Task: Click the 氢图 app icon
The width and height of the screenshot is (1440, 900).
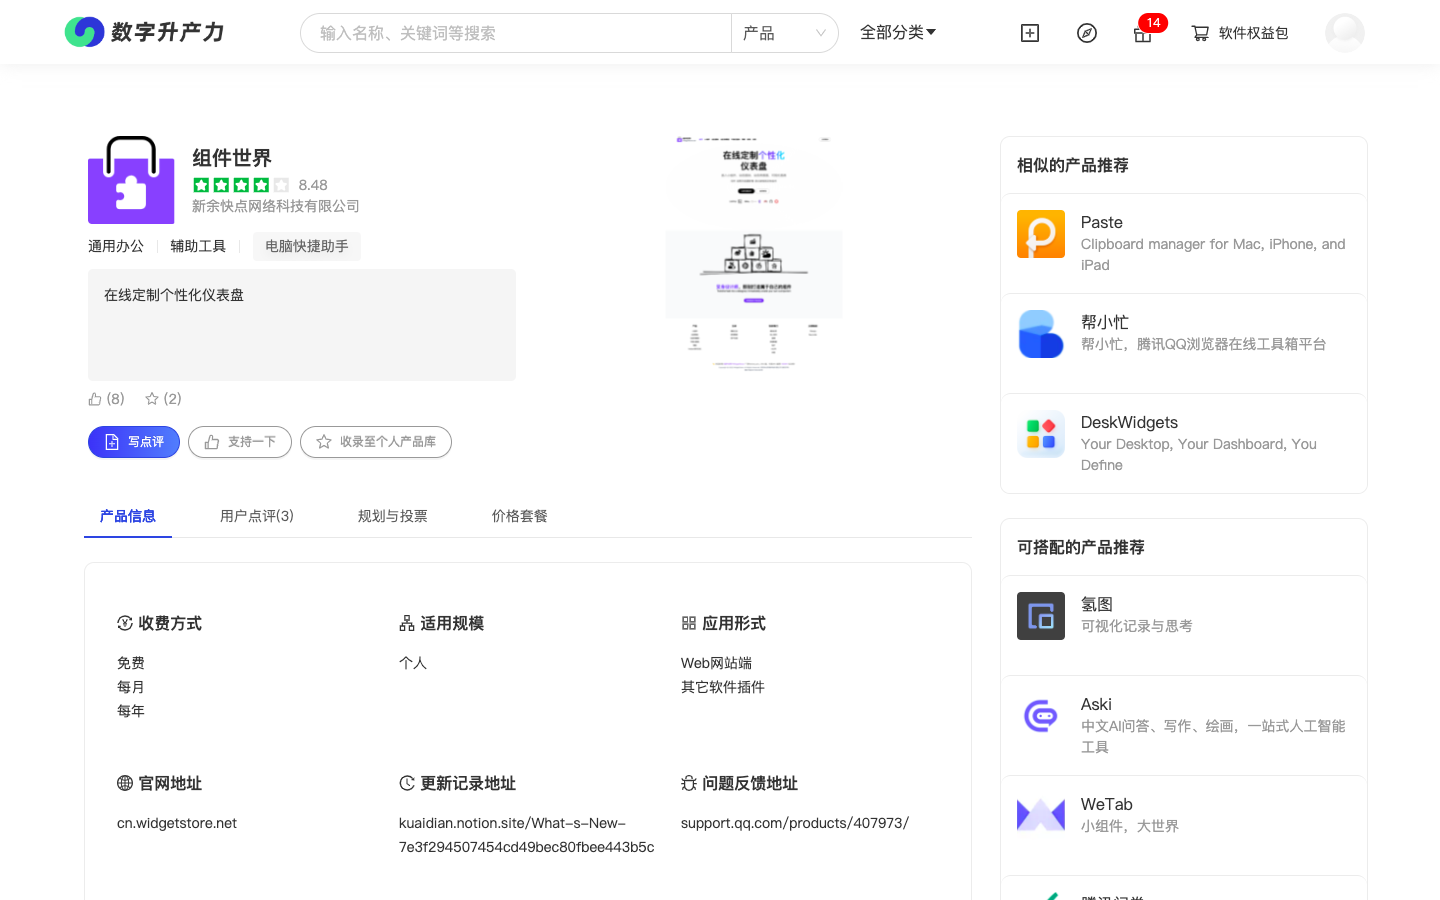Action: coord(1041,616)
